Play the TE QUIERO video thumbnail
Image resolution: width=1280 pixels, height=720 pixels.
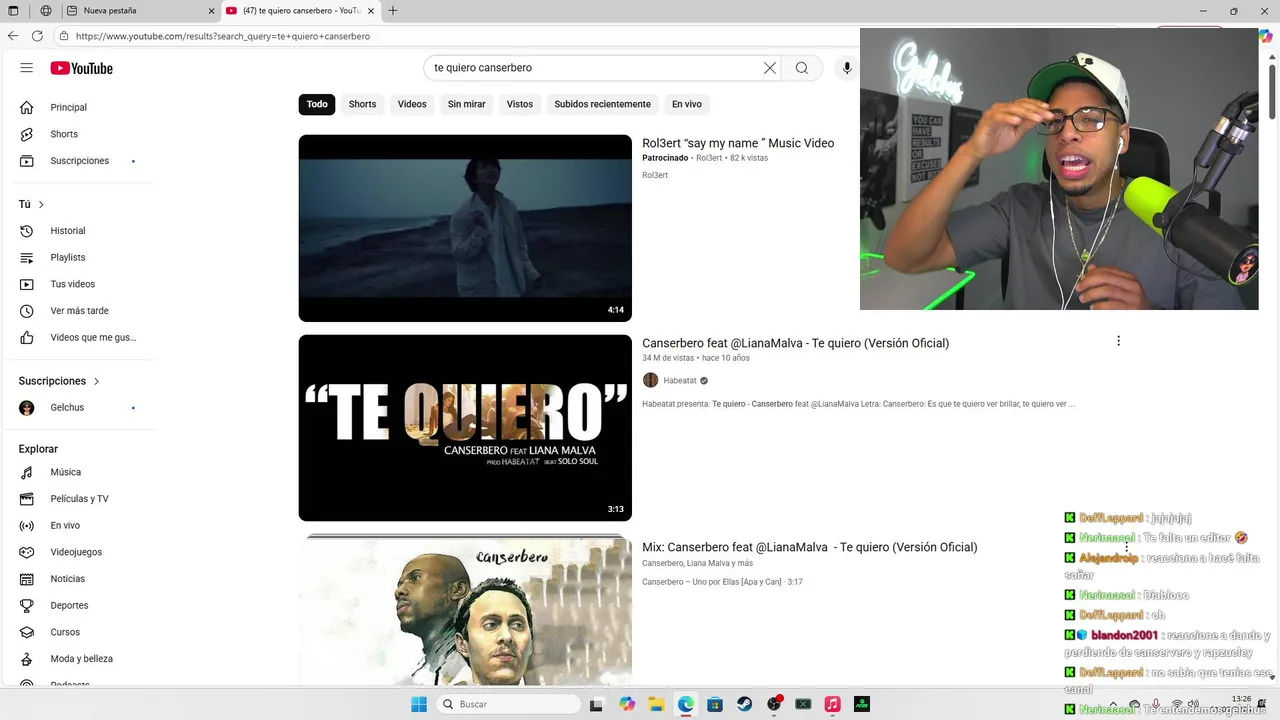click(465, 428)
